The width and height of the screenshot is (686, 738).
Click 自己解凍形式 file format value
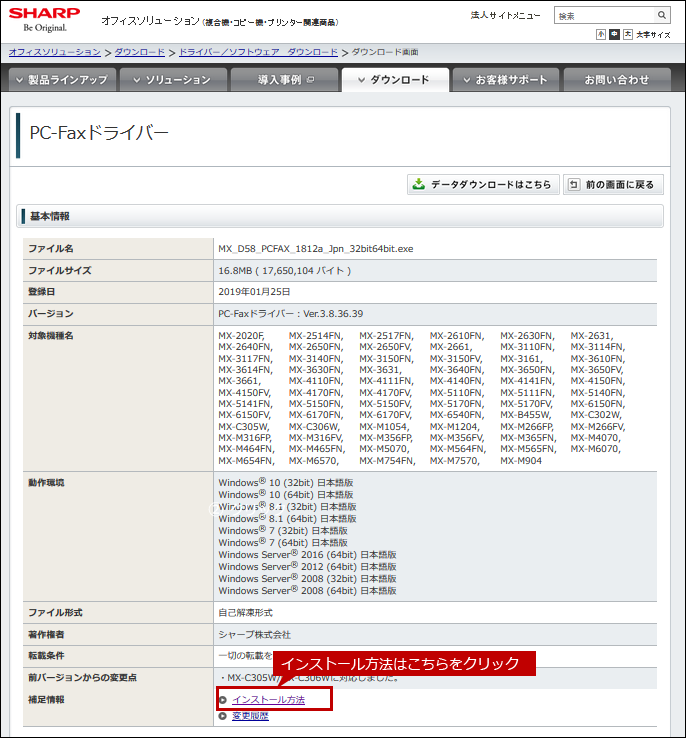(245, 613)
